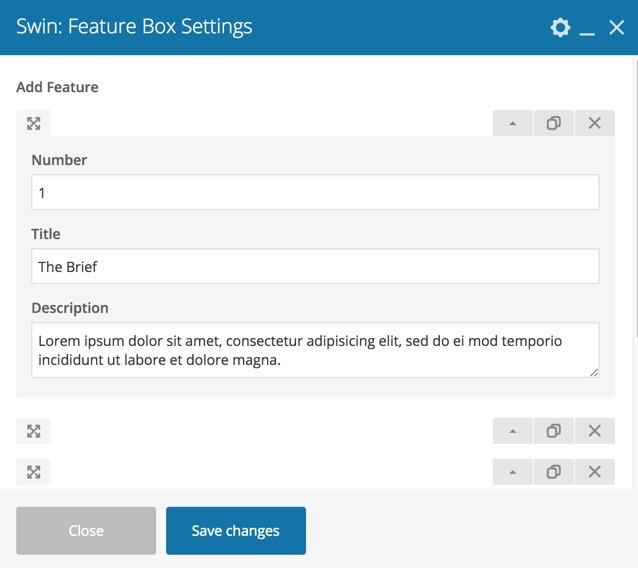The height and width of the screenshot is (568, 638).
Task: Click move handle of second feature item
Action: coord(34,431)
